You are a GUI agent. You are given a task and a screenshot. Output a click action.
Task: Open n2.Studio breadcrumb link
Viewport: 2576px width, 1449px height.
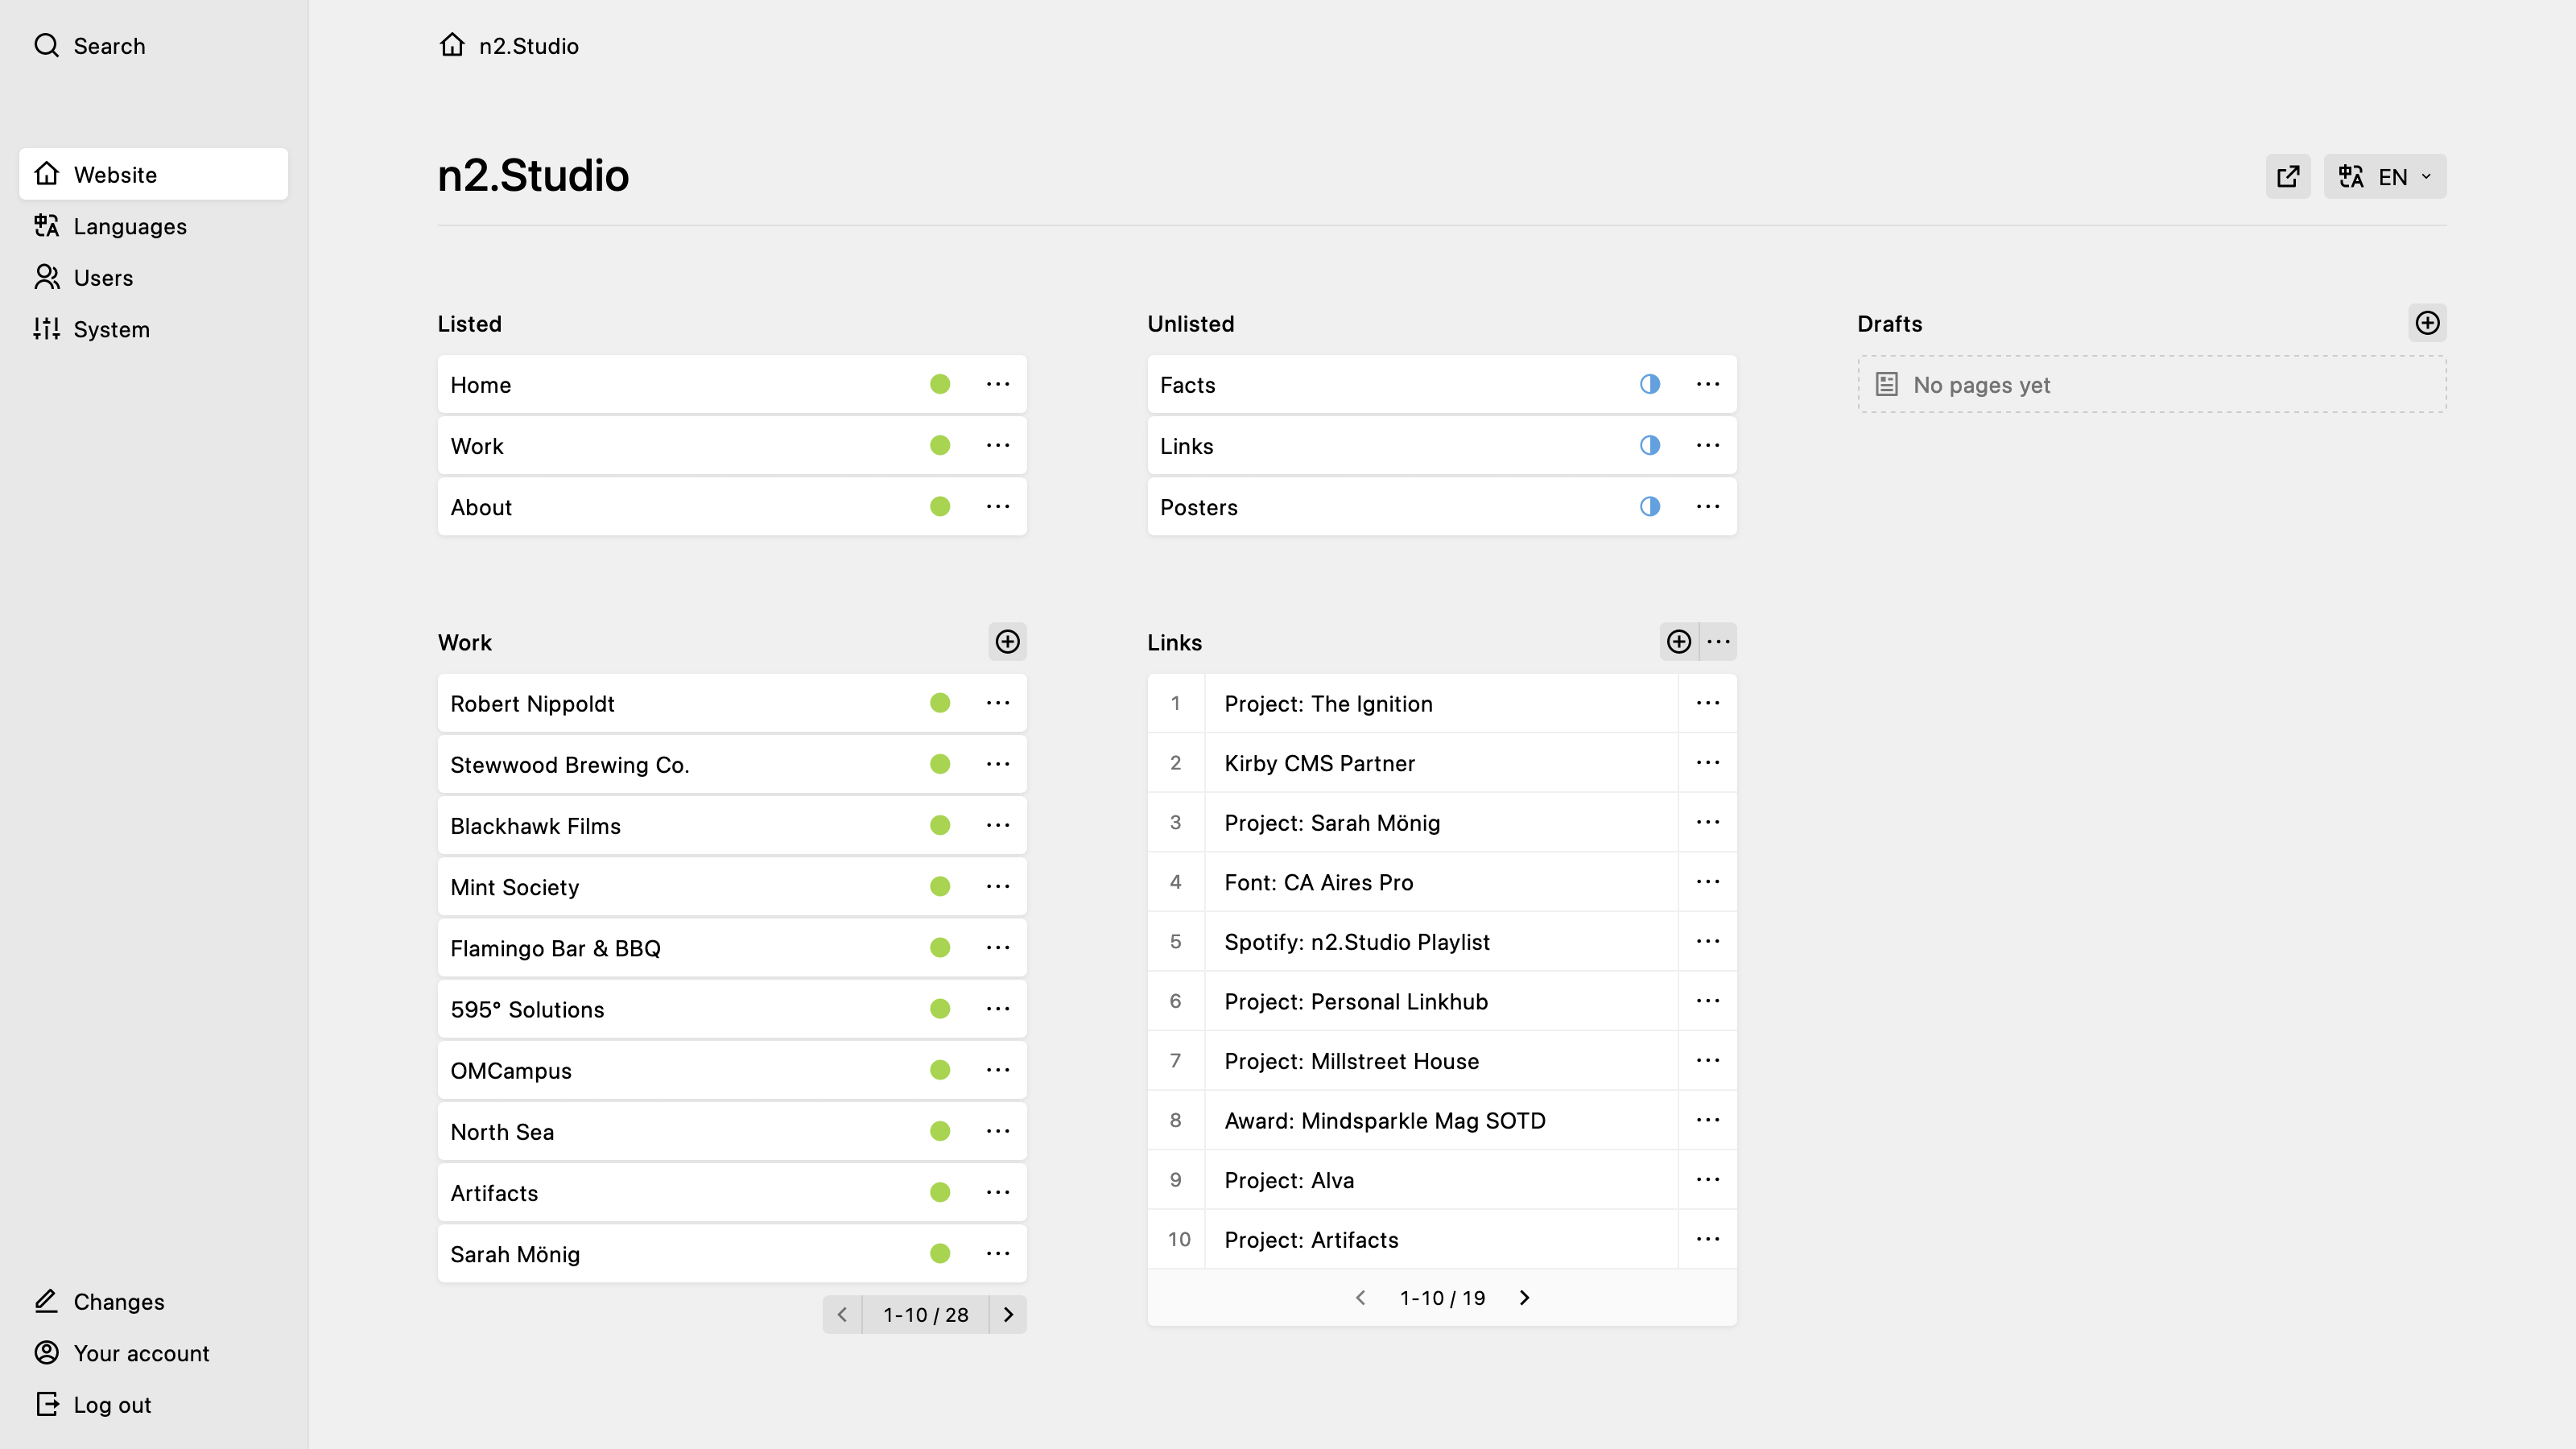pos(529,46)
